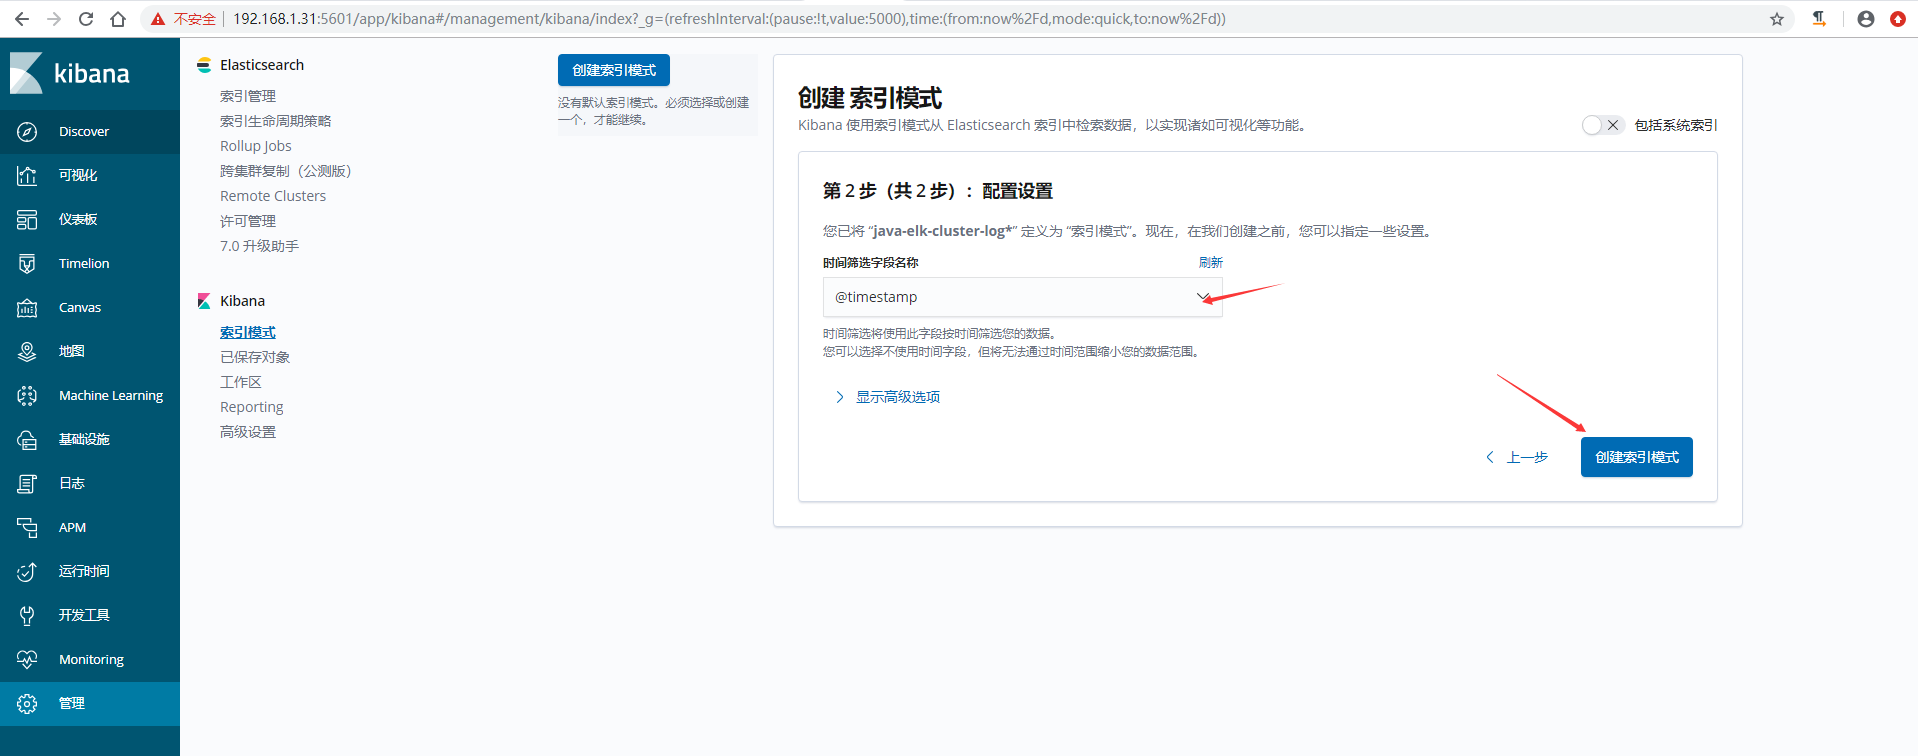Click the Visualize bar chart icon

click(x=27, y=176)
